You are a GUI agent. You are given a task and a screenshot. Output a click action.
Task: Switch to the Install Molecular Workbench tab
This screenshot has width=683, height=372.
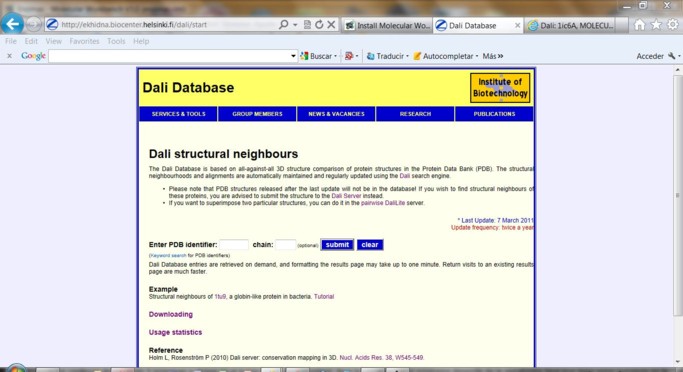coord(387,25)
